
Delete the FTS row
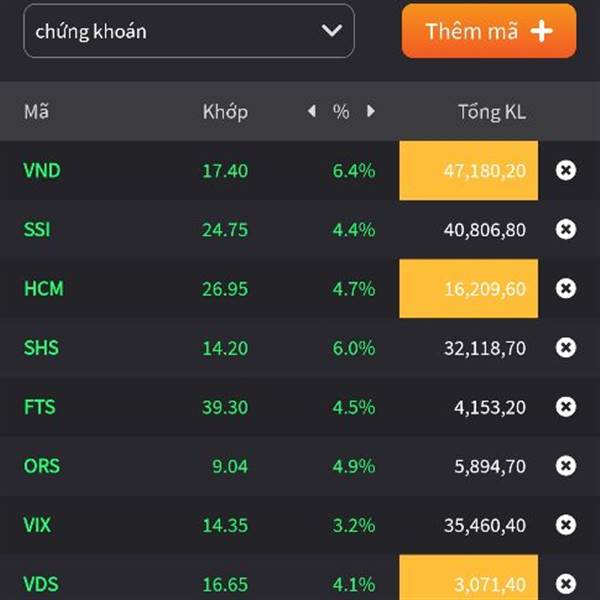(566, 406)
